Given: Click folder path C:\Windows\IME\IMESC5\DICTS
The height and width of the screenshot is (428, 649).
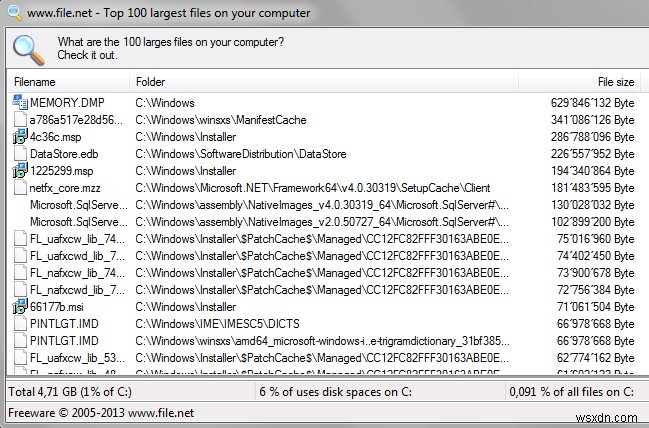Looking at the screenshot, I should click(x=217, y=324).
